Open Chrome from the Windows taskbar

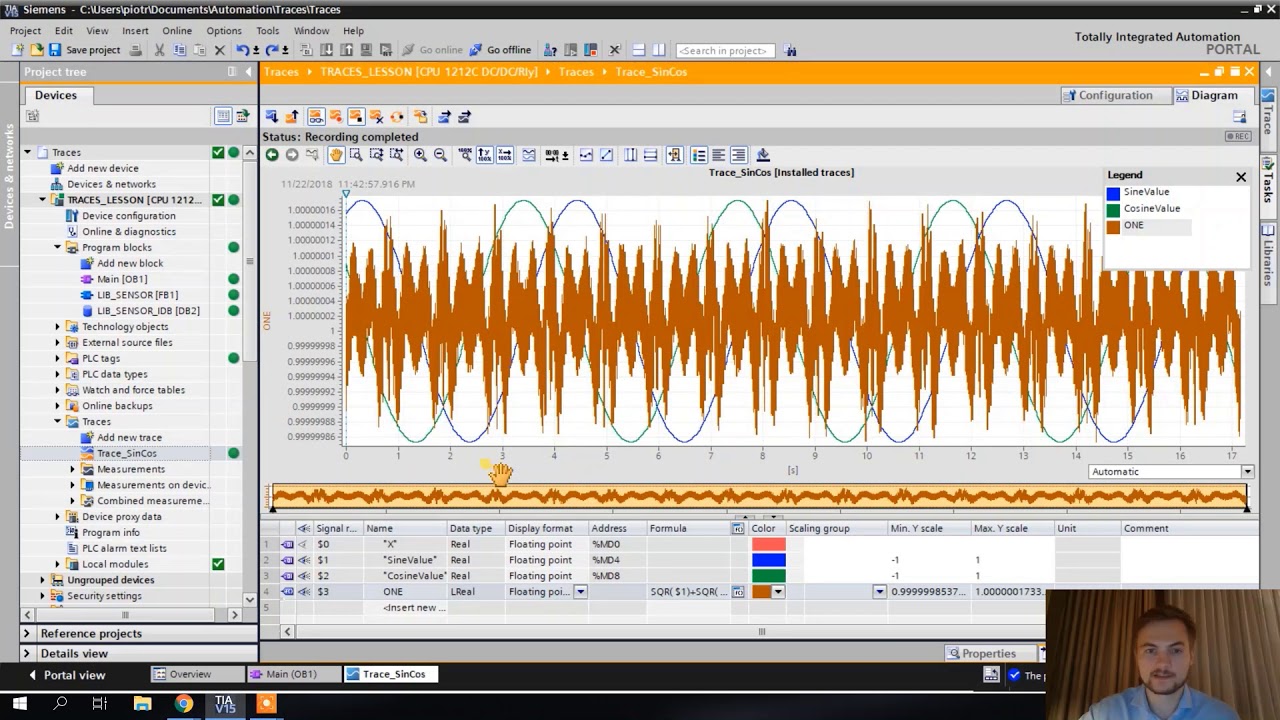pos(183,704)
